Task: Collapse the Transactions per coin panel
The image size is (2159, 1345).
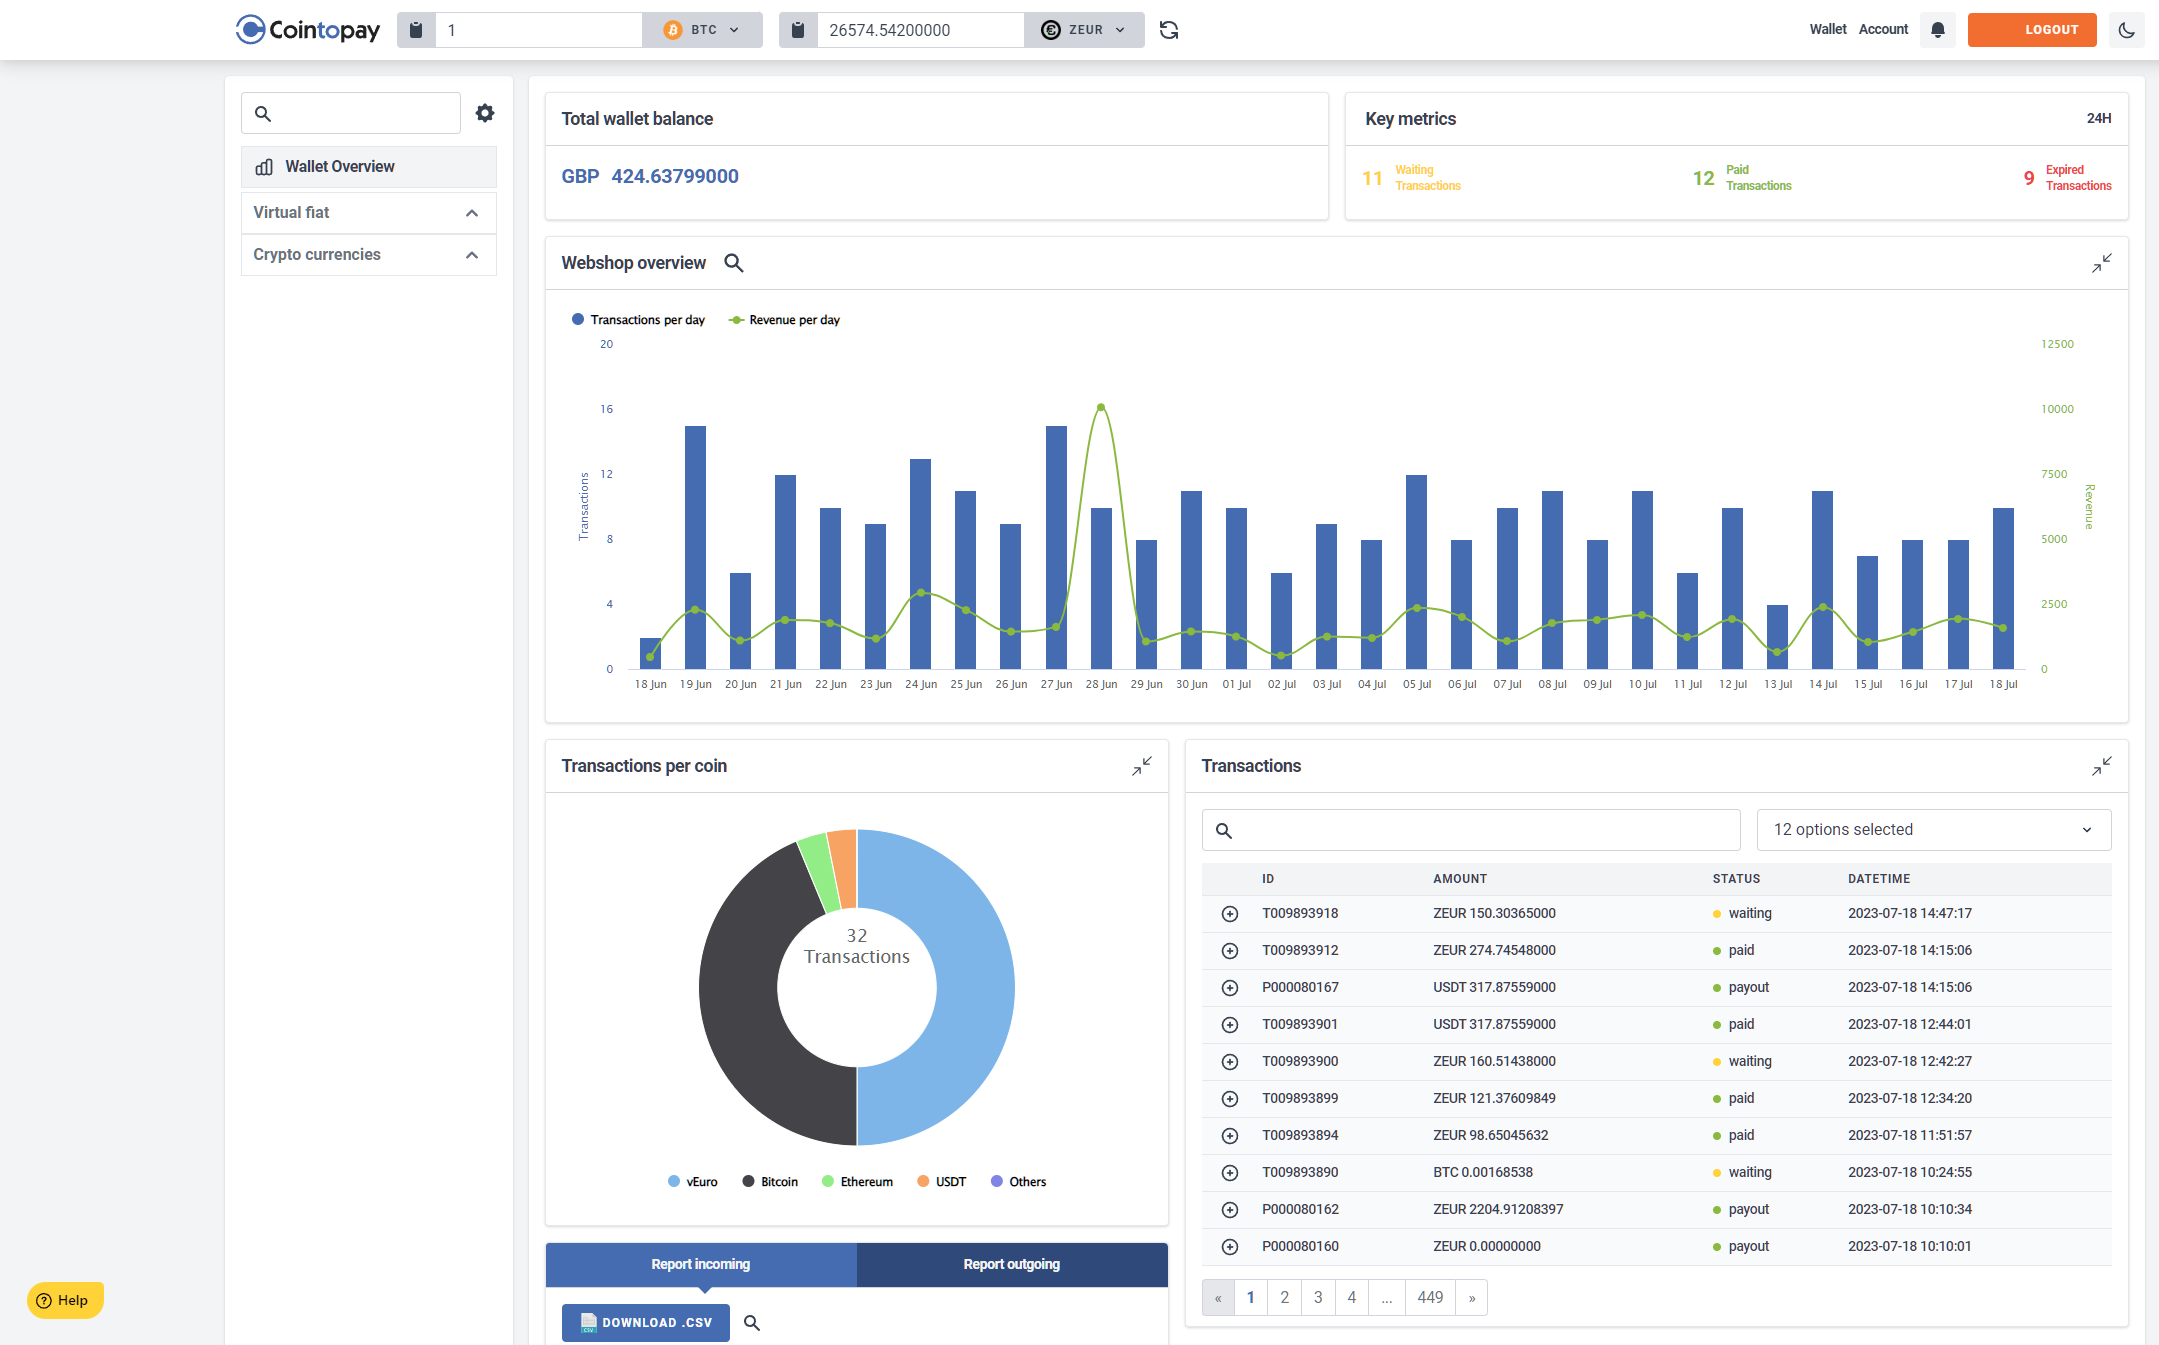Action: (x=1141, y=766)
